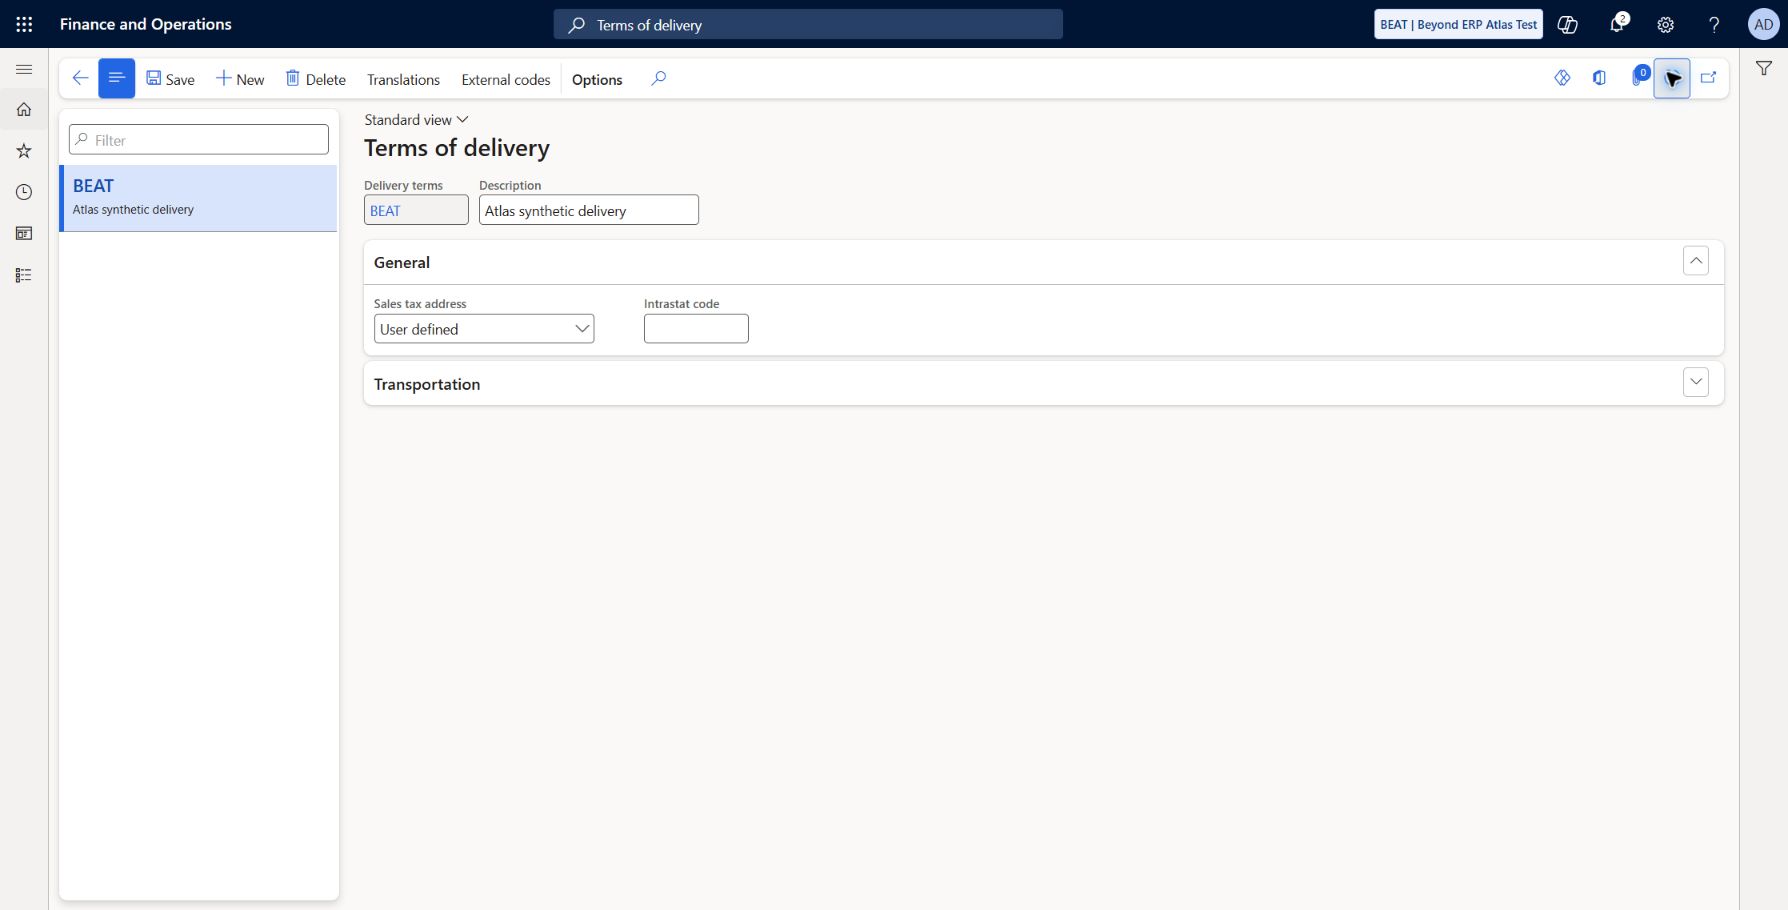Click the list Filter input box
Screen dimensions: 1788x910
tap(198, 139)
